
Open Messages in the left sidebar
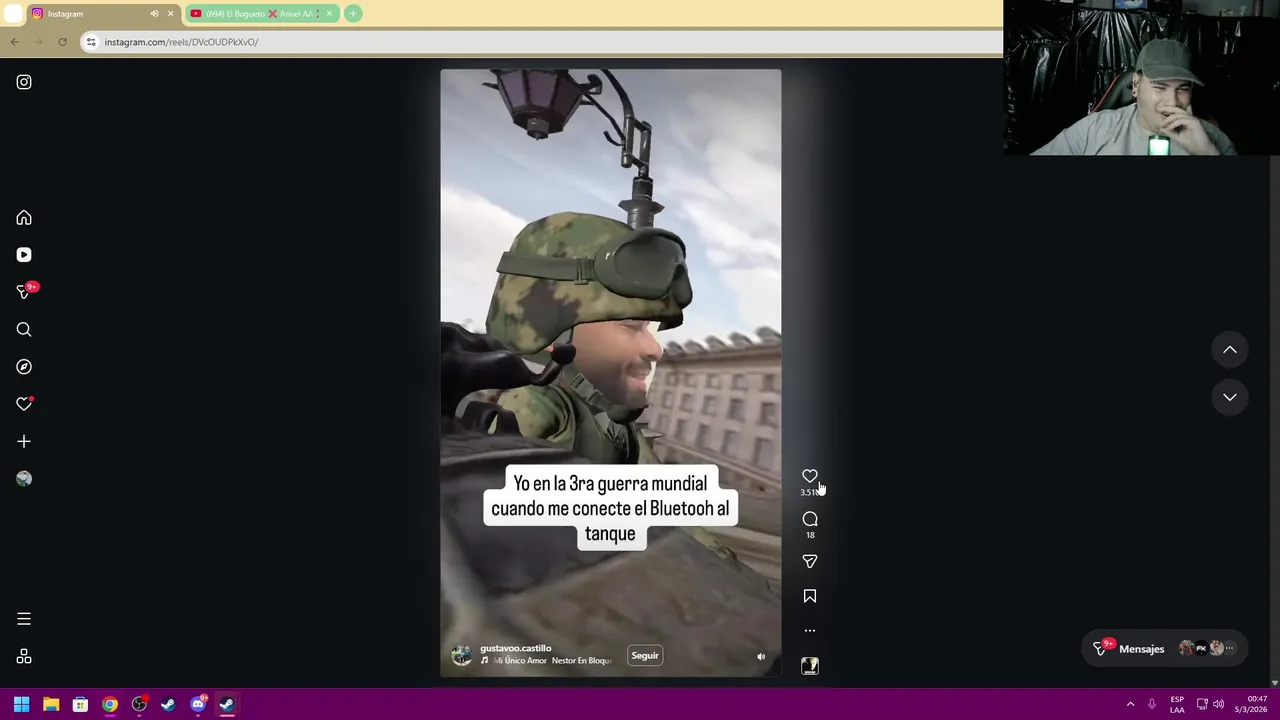[x=24, y=292]
